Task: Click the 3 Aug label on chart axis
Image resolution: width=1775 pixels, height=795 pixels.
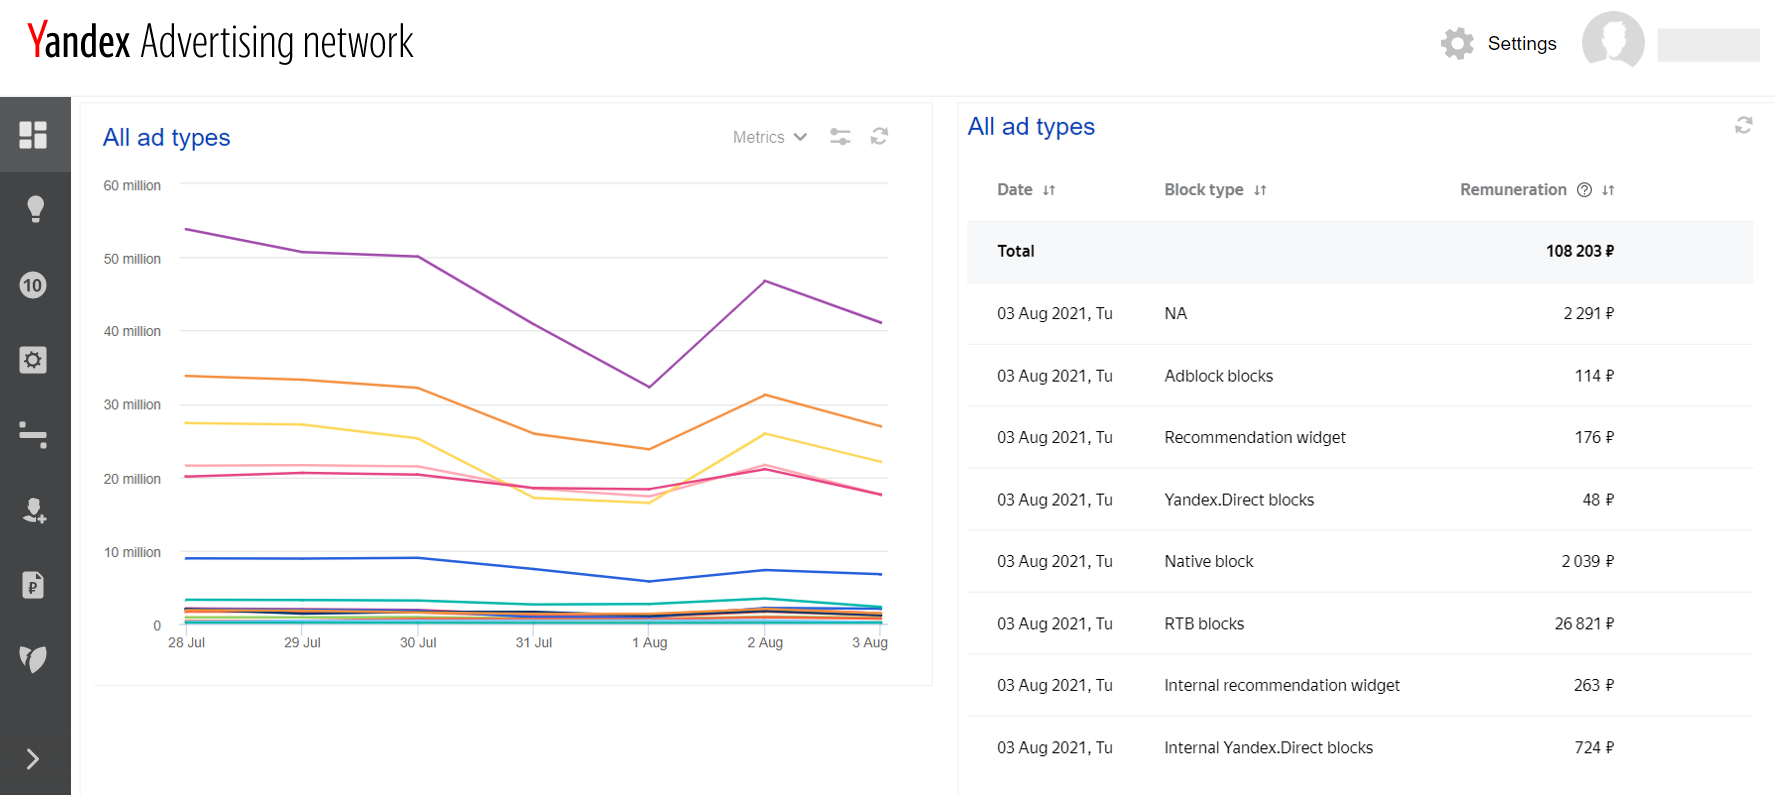Action: (x=870, y=643)
